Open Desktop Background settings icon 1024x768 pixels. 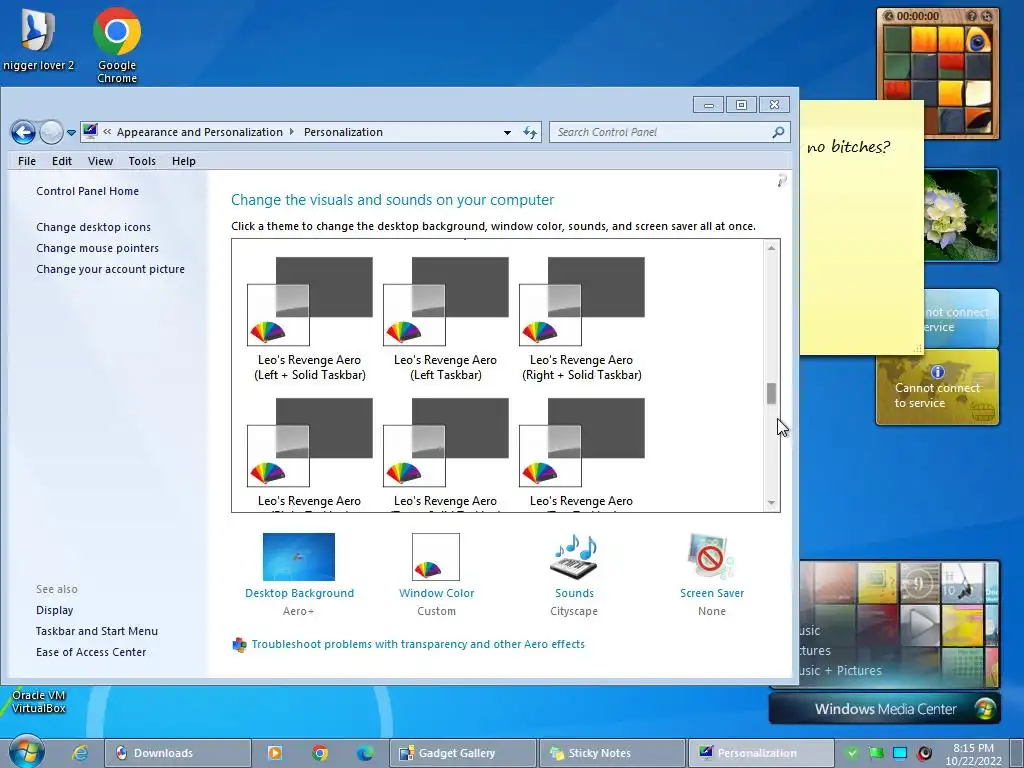coord(299,557)
